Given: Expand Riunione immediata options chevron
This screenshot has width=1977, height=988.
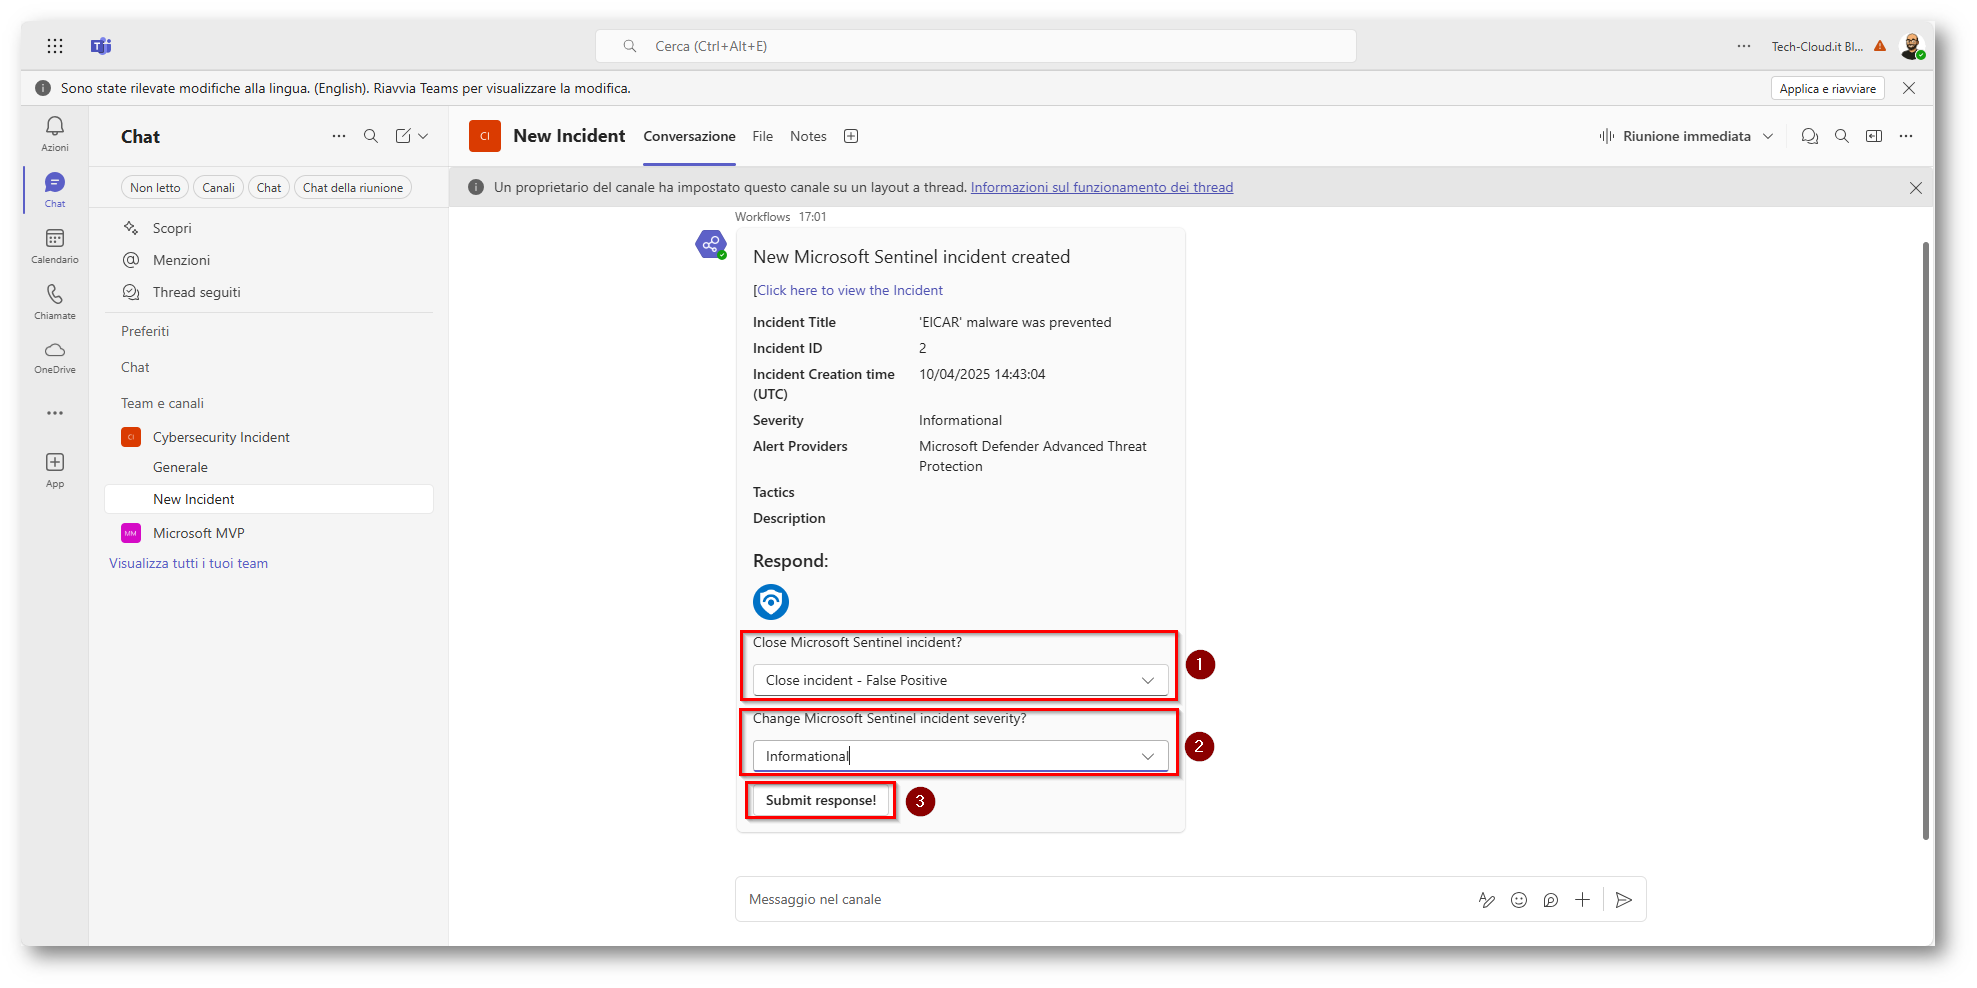Looking at the screenshot, I should click(1768, 136).
